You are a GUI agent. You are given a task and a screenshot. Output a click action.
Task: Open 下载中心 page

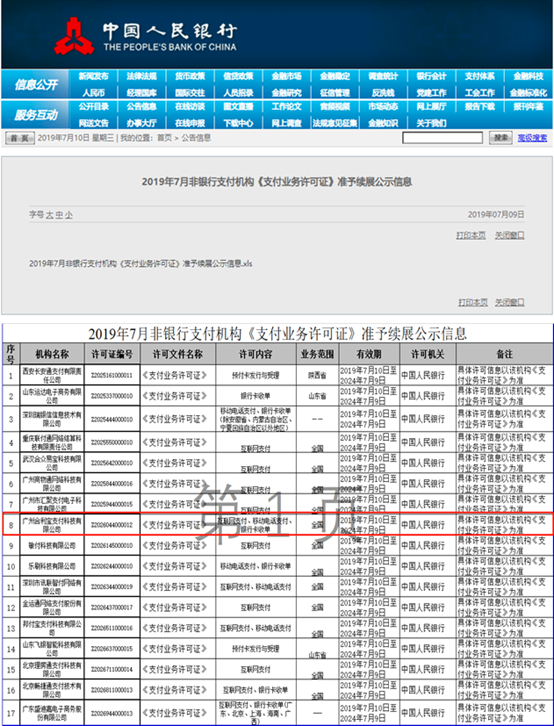pyautogui.click(x=238, y=123)
